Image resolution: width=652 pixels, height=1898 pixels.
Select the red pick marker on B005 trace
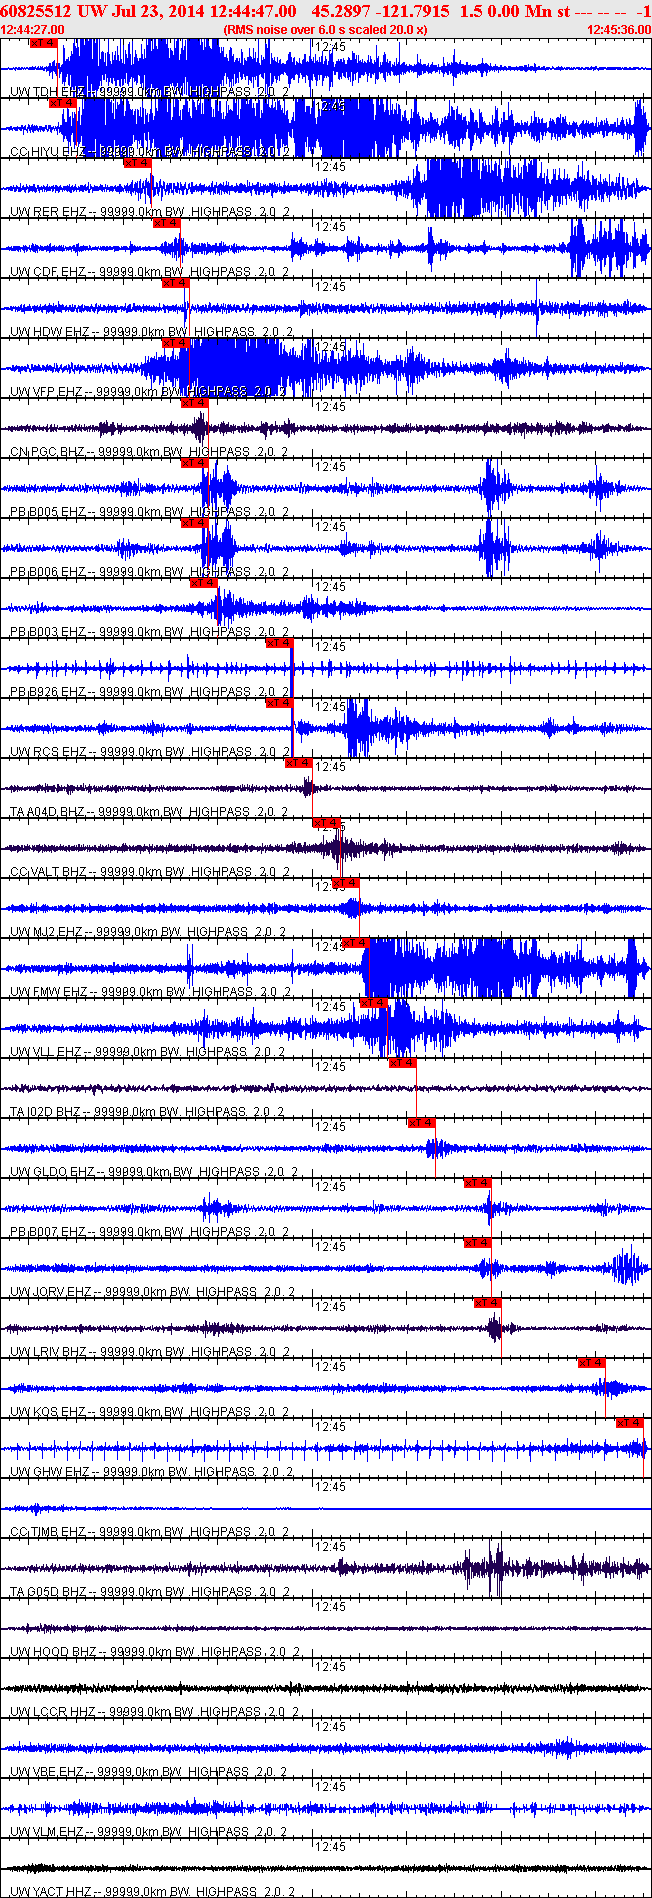click(195, 463)
